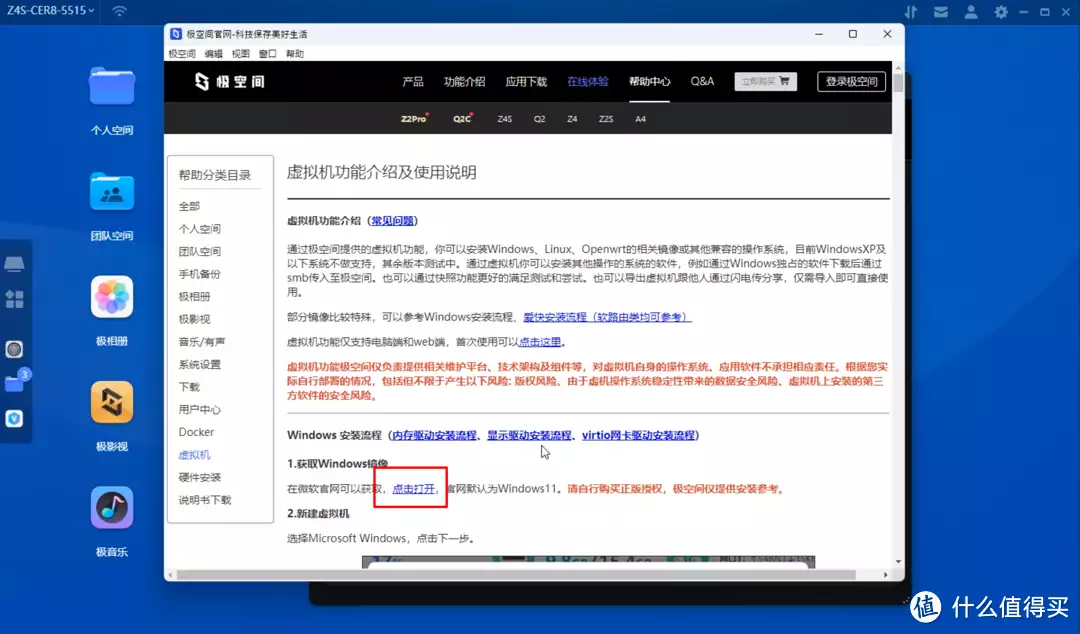Select 音乐/有声 help category
Image resolution: width=1080 pixels, height=634 pixels.
tap(202, 342)
